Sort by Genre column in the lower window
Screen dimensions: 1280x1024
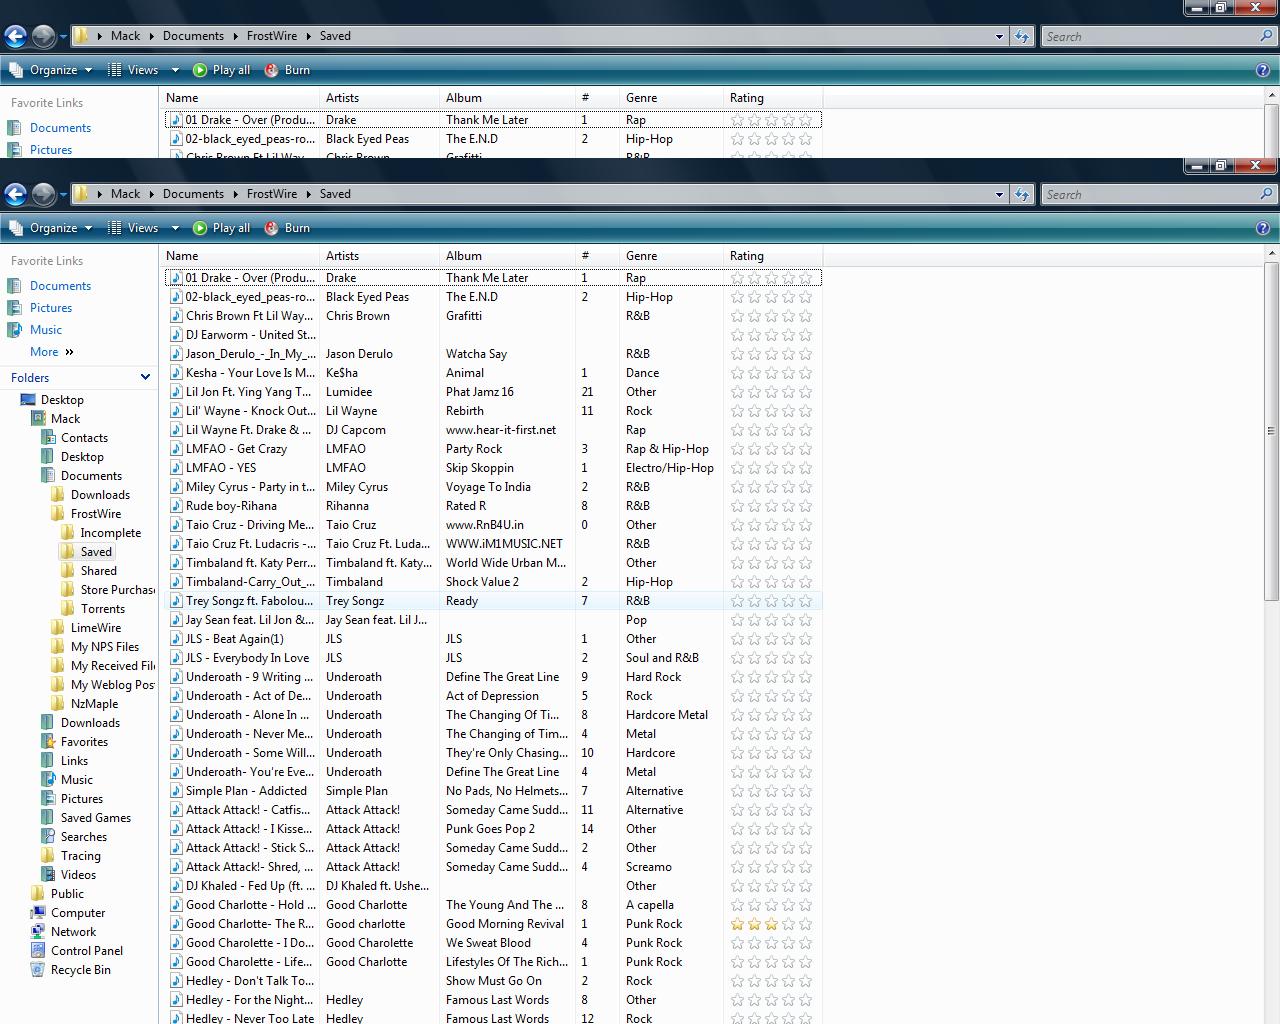641,256
